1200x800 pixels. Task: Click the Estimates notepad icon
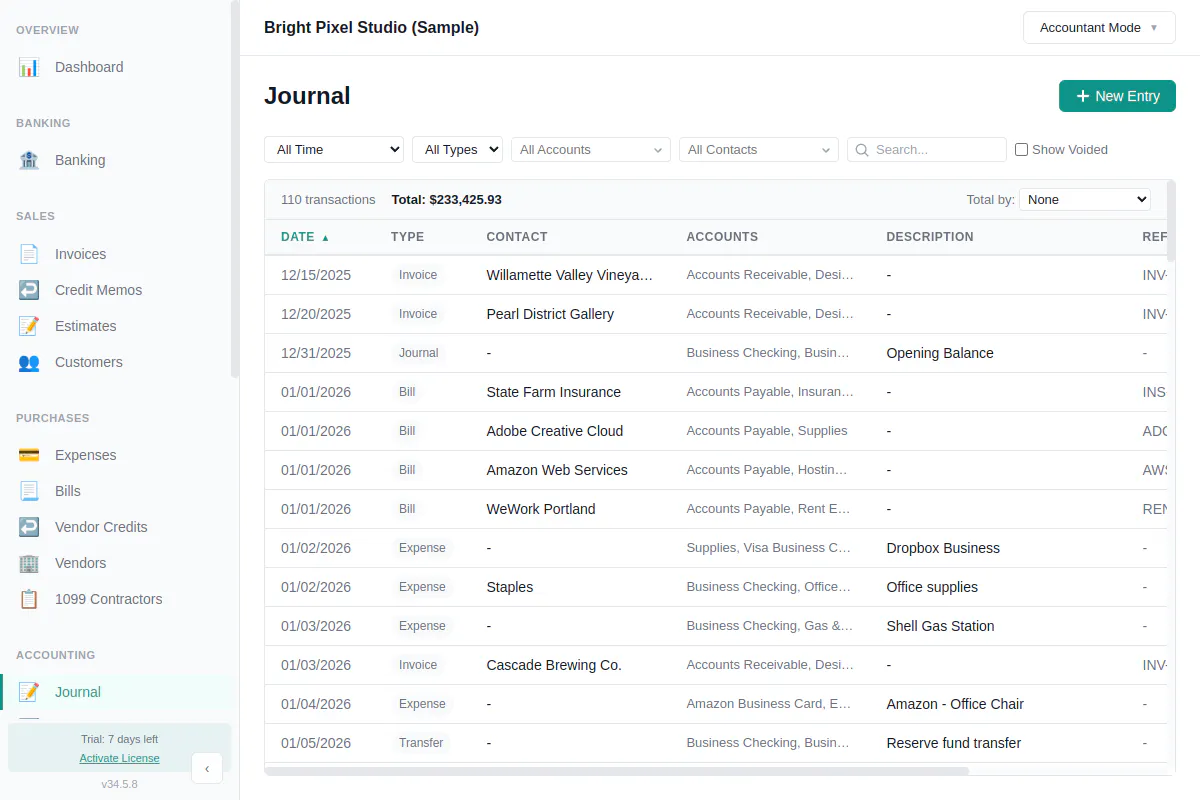click(x=29, y=326)
